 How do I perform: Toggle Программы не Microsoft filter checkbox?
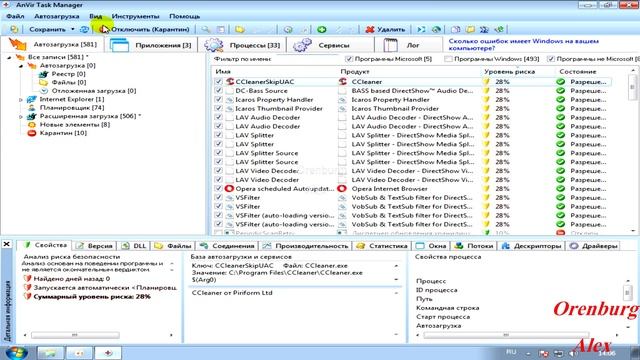point(551,59)
